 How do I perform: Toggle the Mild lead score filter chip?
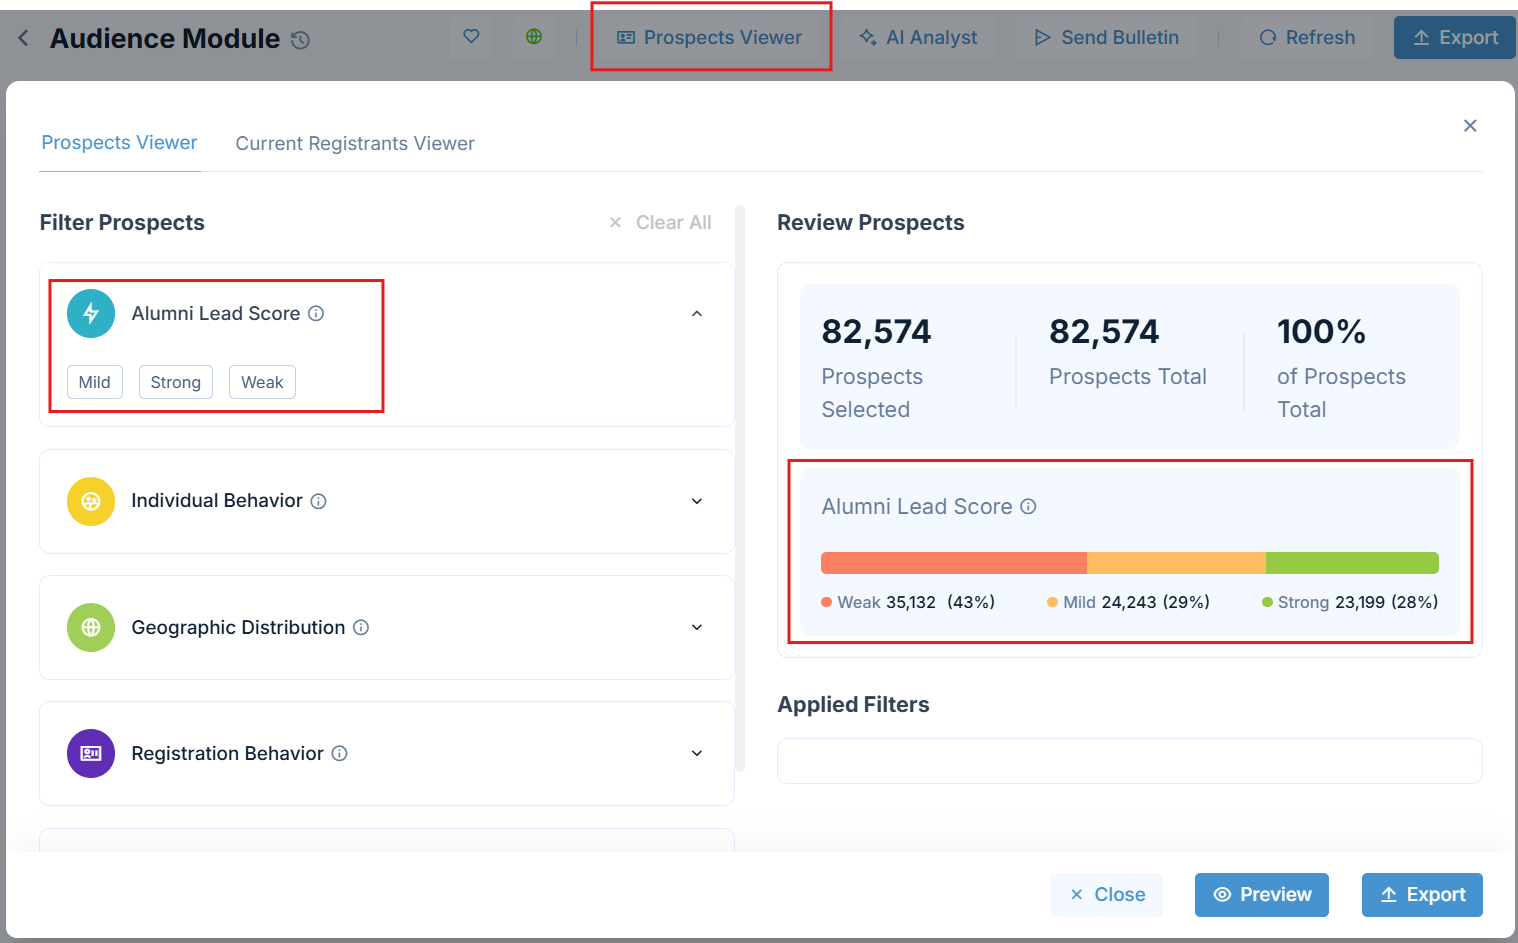pos(95,382)
